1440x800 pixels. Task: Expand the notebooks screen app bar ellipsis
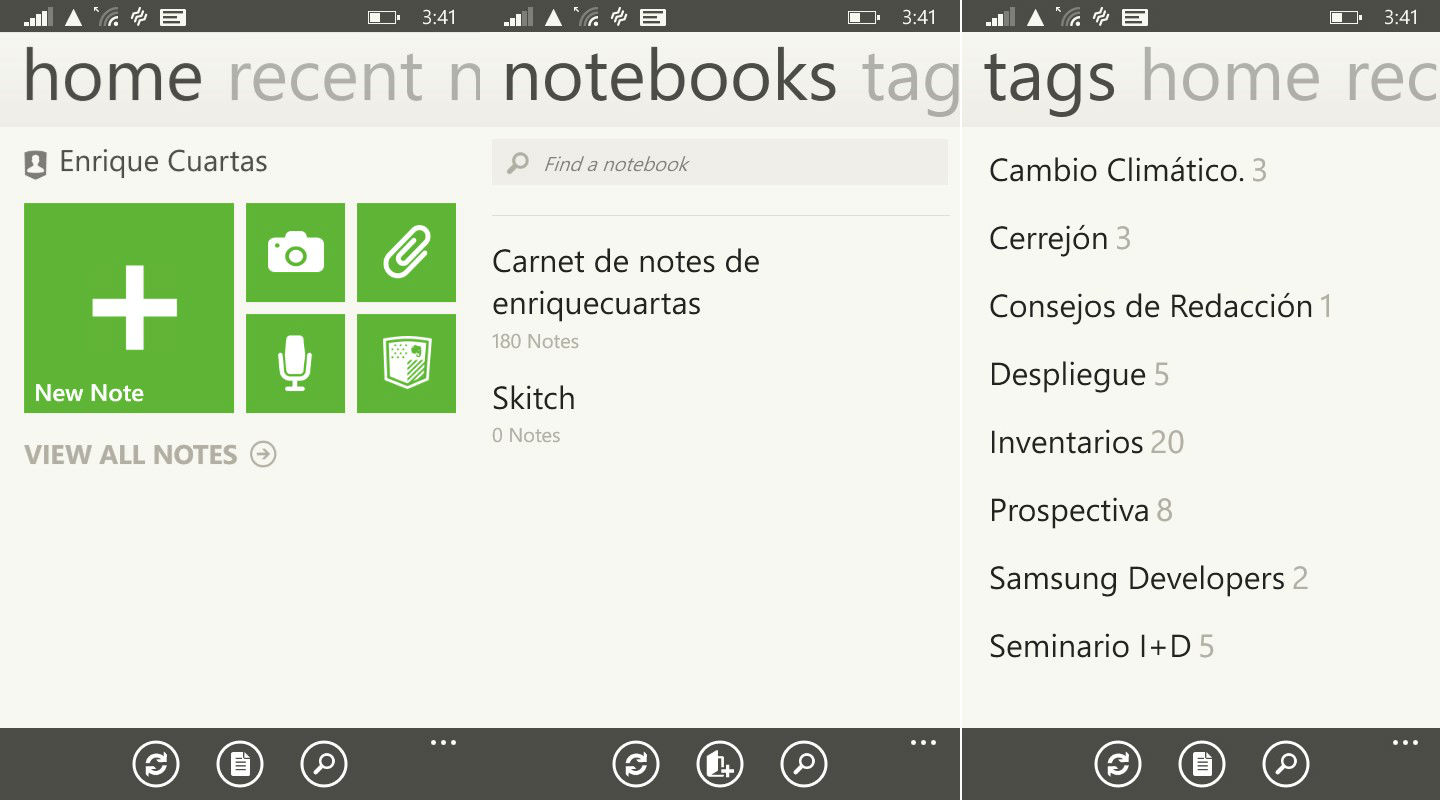pyautogui.click(x=923, y=743)
